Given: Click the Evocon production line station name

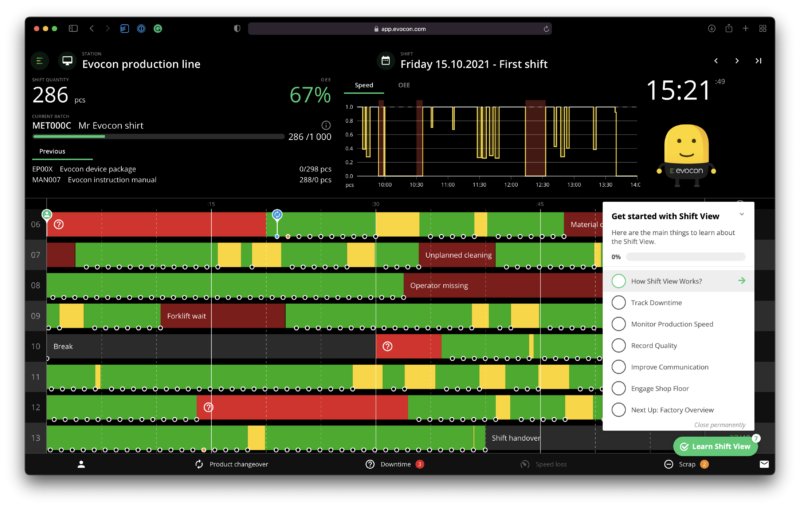Looking at the screenshot, I should [x=141, y=64].
